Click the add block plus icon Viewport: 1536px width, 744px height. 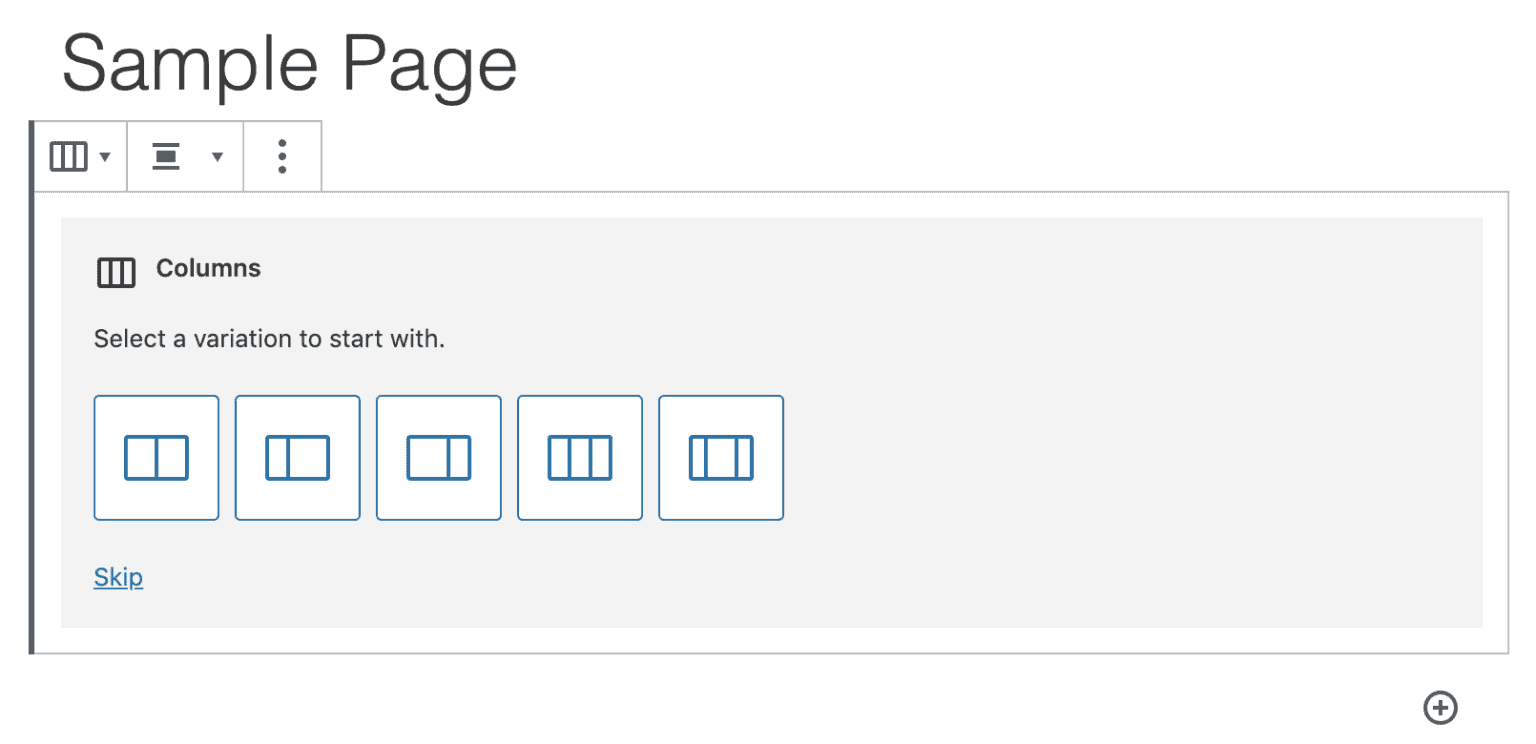coord(1440,708)
